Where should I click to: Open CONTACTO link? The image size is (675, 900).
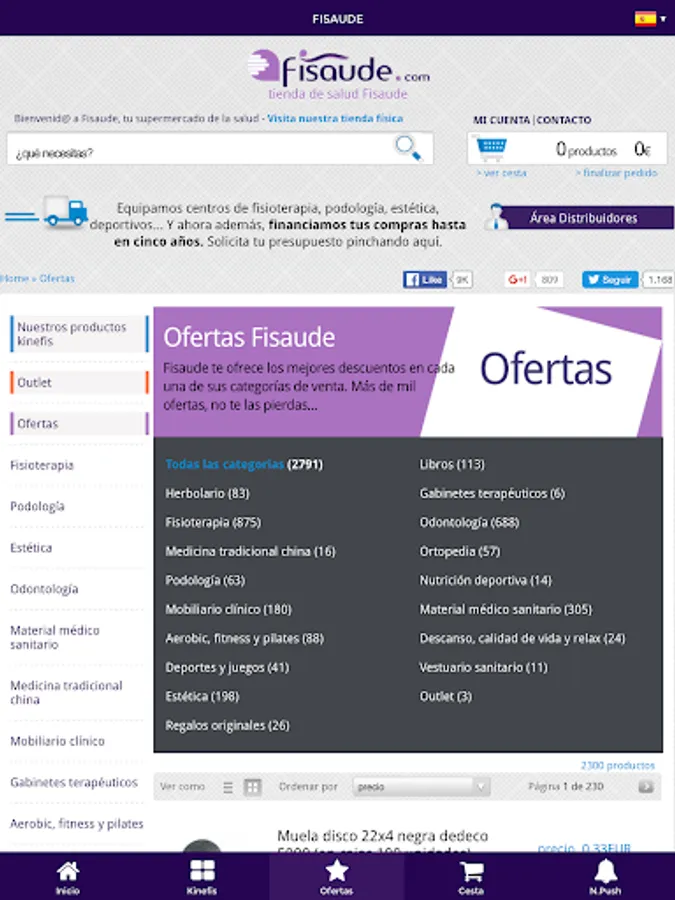coord(564,120)
